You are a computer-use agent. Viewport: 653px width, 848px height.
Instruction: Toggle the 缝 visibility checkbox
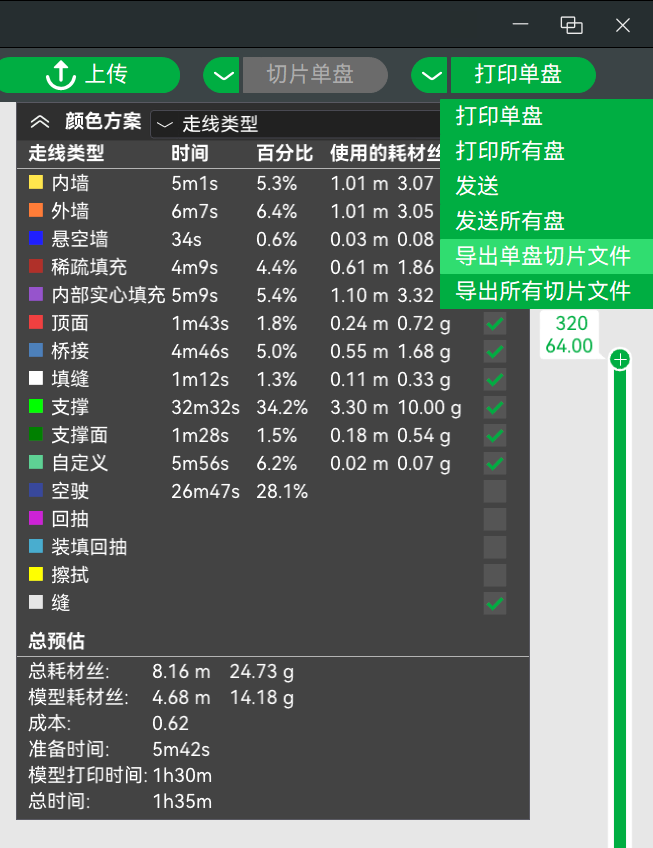(x=495, y=604)
